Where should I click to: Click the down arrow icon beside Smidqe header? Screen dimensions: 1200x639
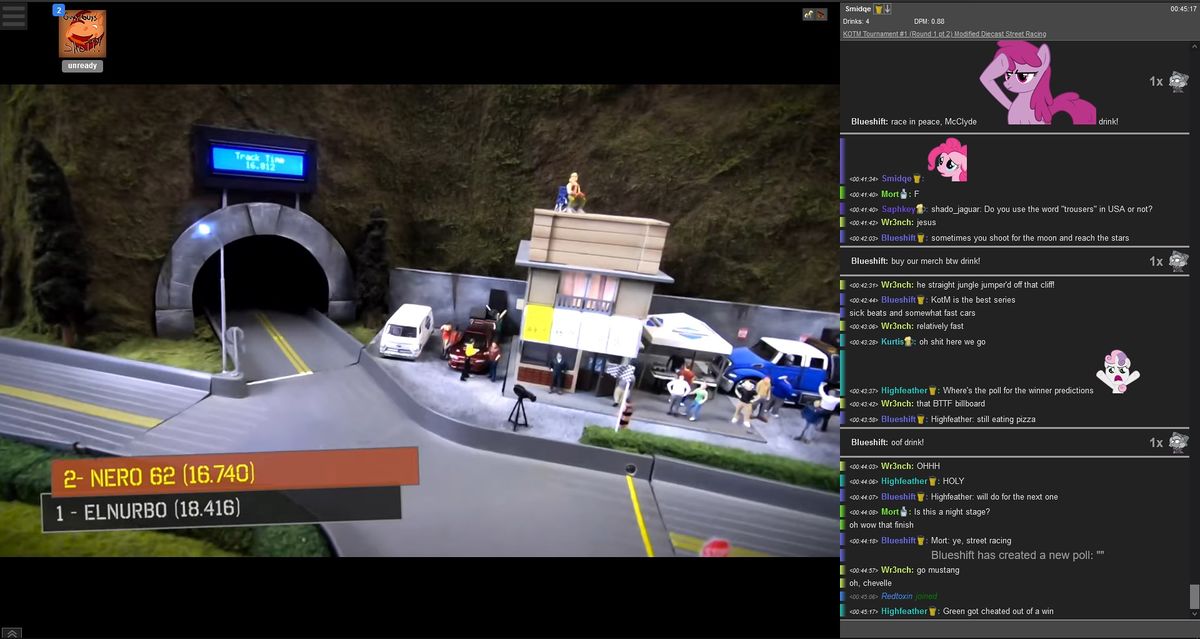(x=888, y=9)
